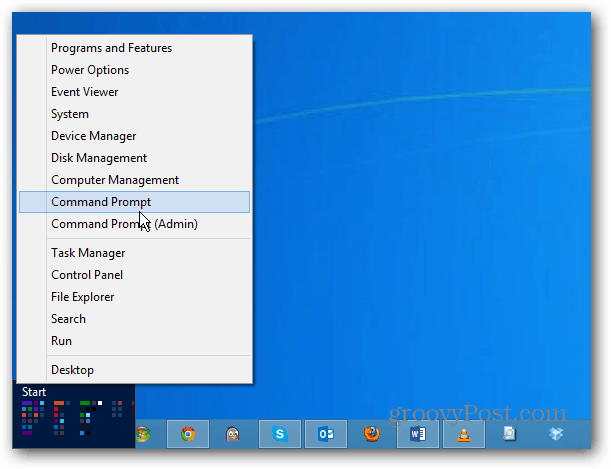This screenshot has width=611, height=469.
Task: Open the penguin Pidgin taskbar icon
Action: (x=233, y=434)
